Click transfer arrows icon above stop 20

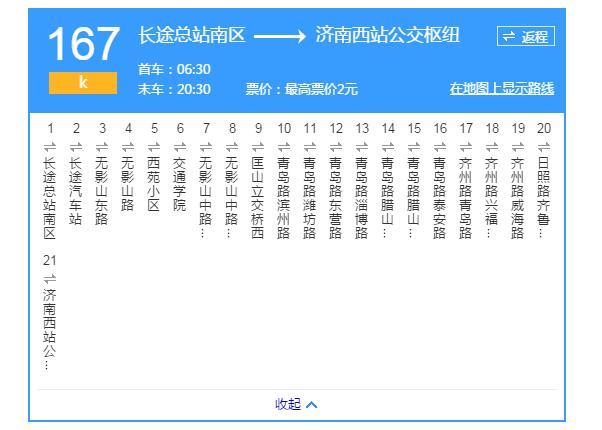[544, 147]
